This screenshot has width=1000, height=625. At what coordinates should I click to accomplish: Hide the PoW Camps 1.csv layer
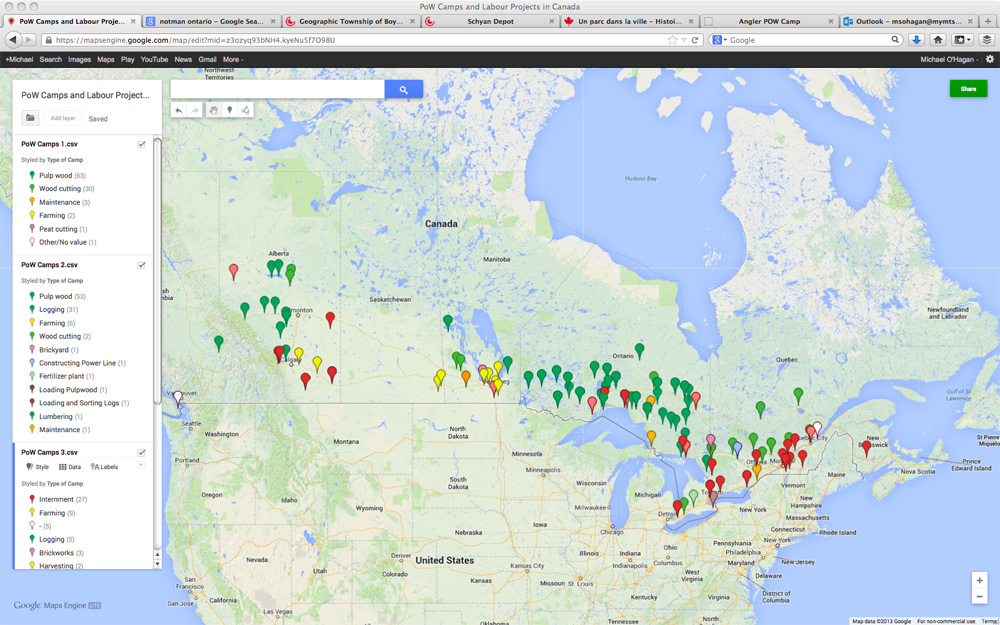(x=142, y=144)
